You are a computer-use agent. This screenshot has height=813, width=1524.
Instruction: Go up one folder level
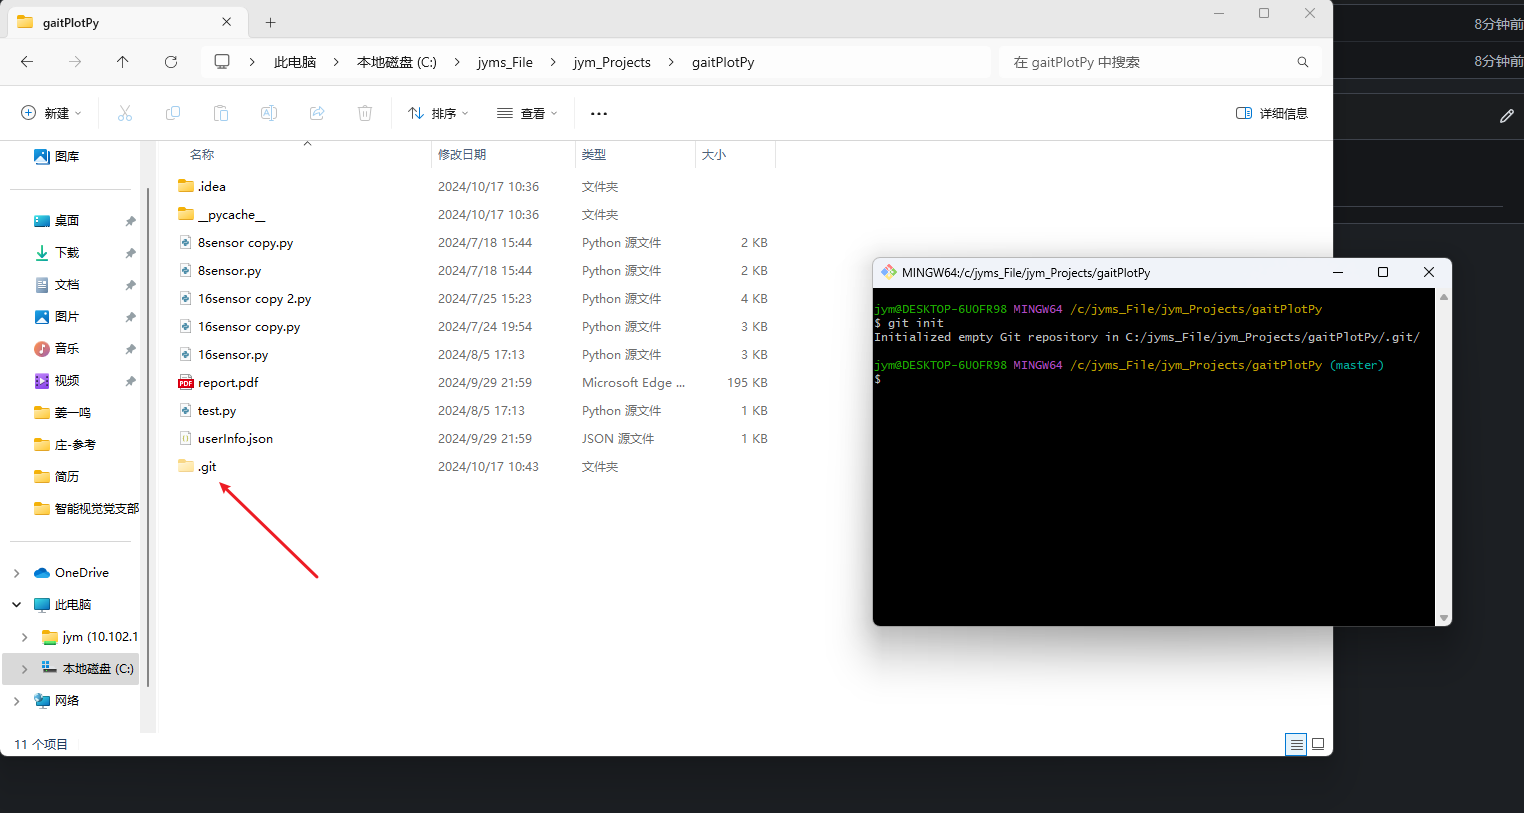pos(123,62)
